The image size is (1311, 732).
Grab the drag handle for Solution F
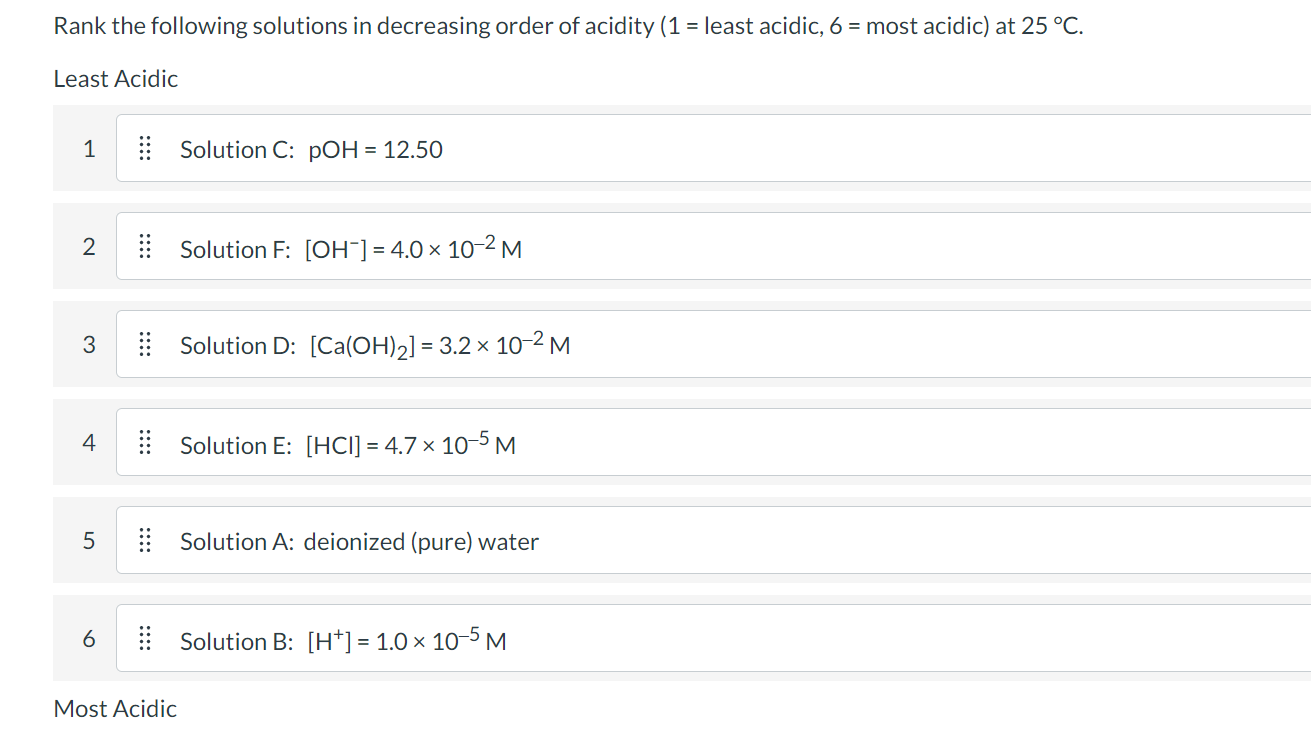144,247
